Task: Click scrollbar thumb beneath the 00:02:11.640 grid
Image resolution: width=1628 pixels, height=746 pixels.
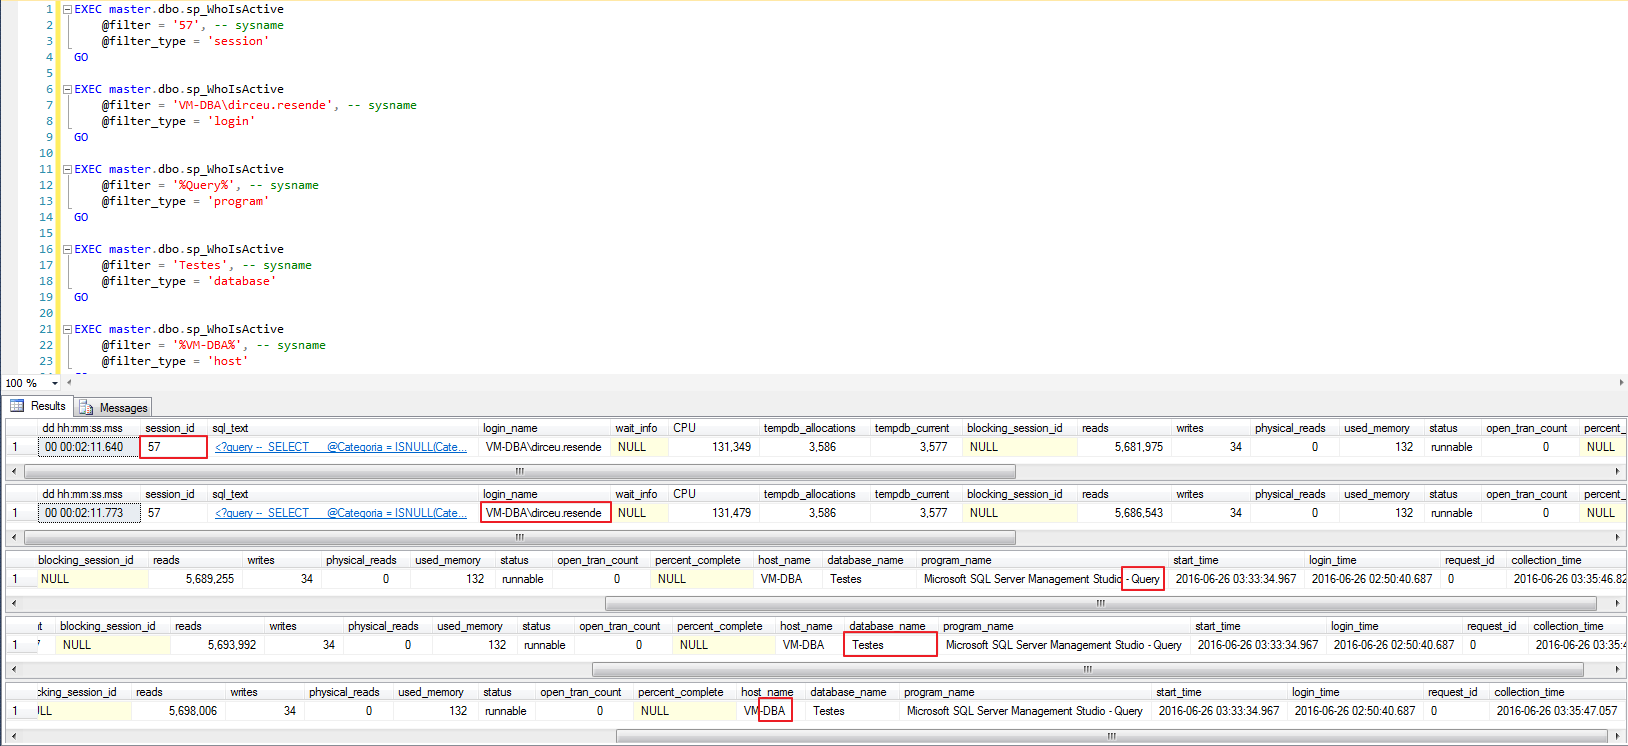Action: (x=520, y=471)
